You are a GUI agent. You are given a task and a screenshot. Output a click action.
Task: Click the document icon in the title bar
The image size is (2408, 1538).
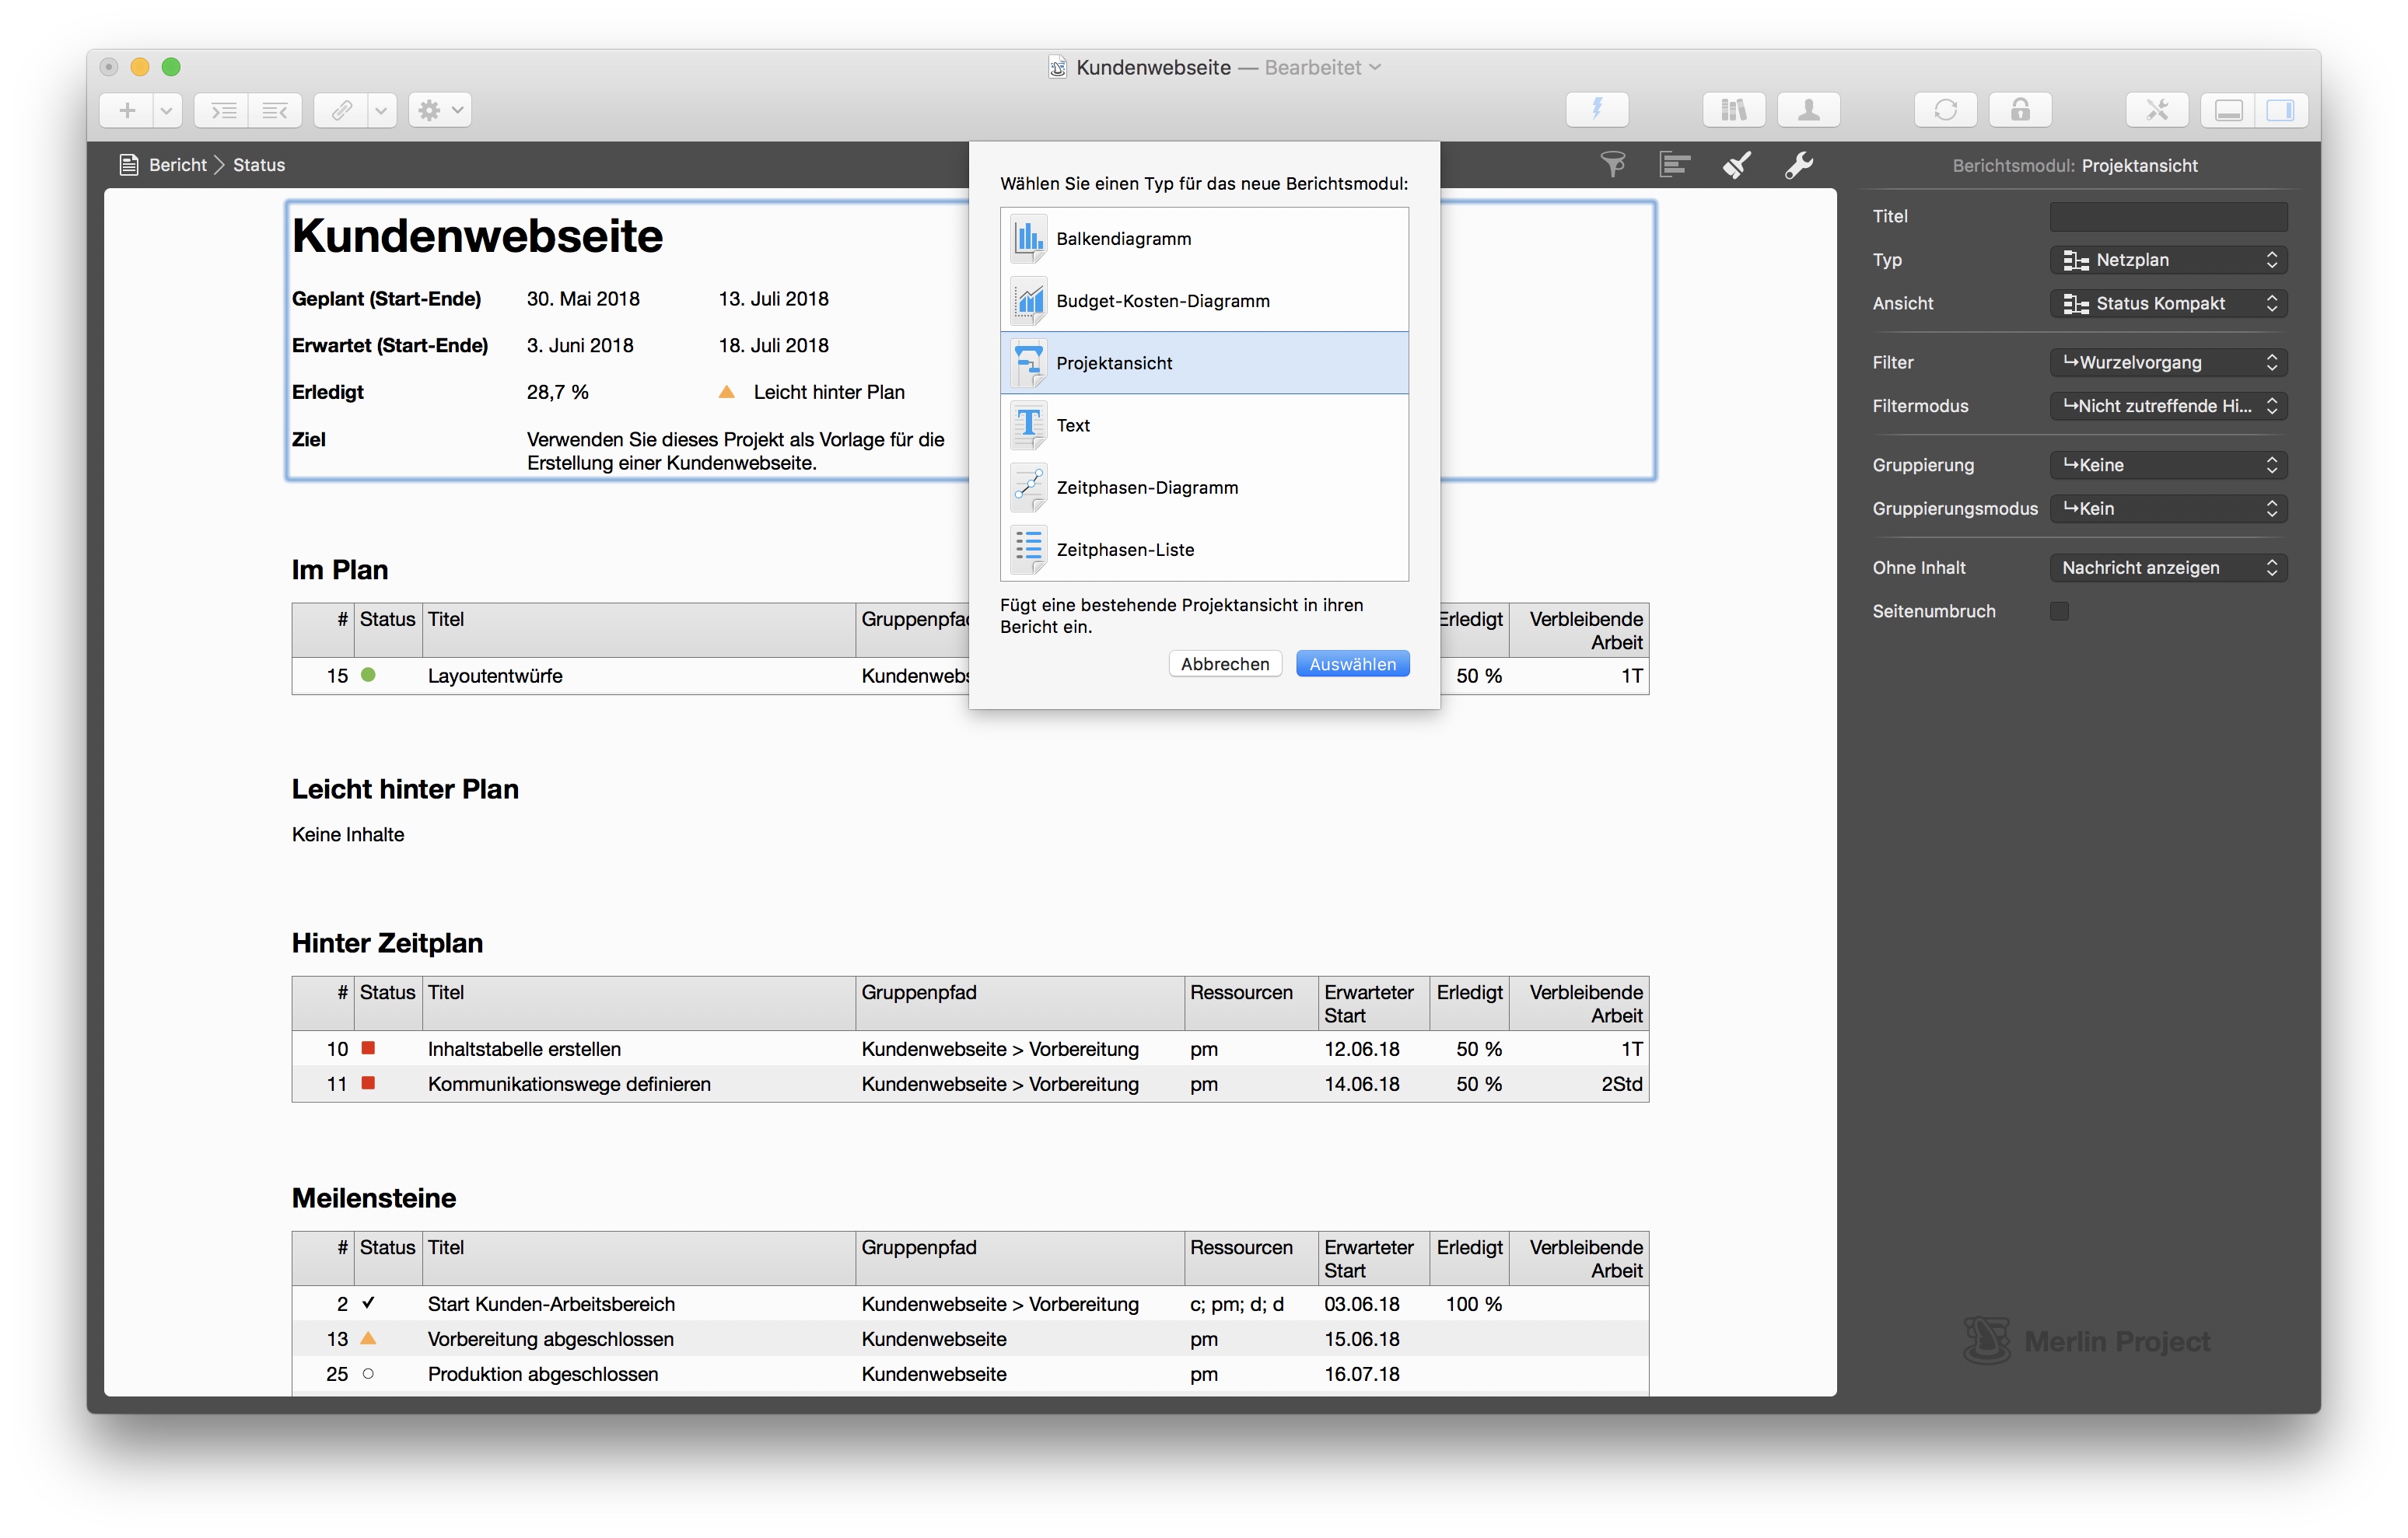(1057, 67)
